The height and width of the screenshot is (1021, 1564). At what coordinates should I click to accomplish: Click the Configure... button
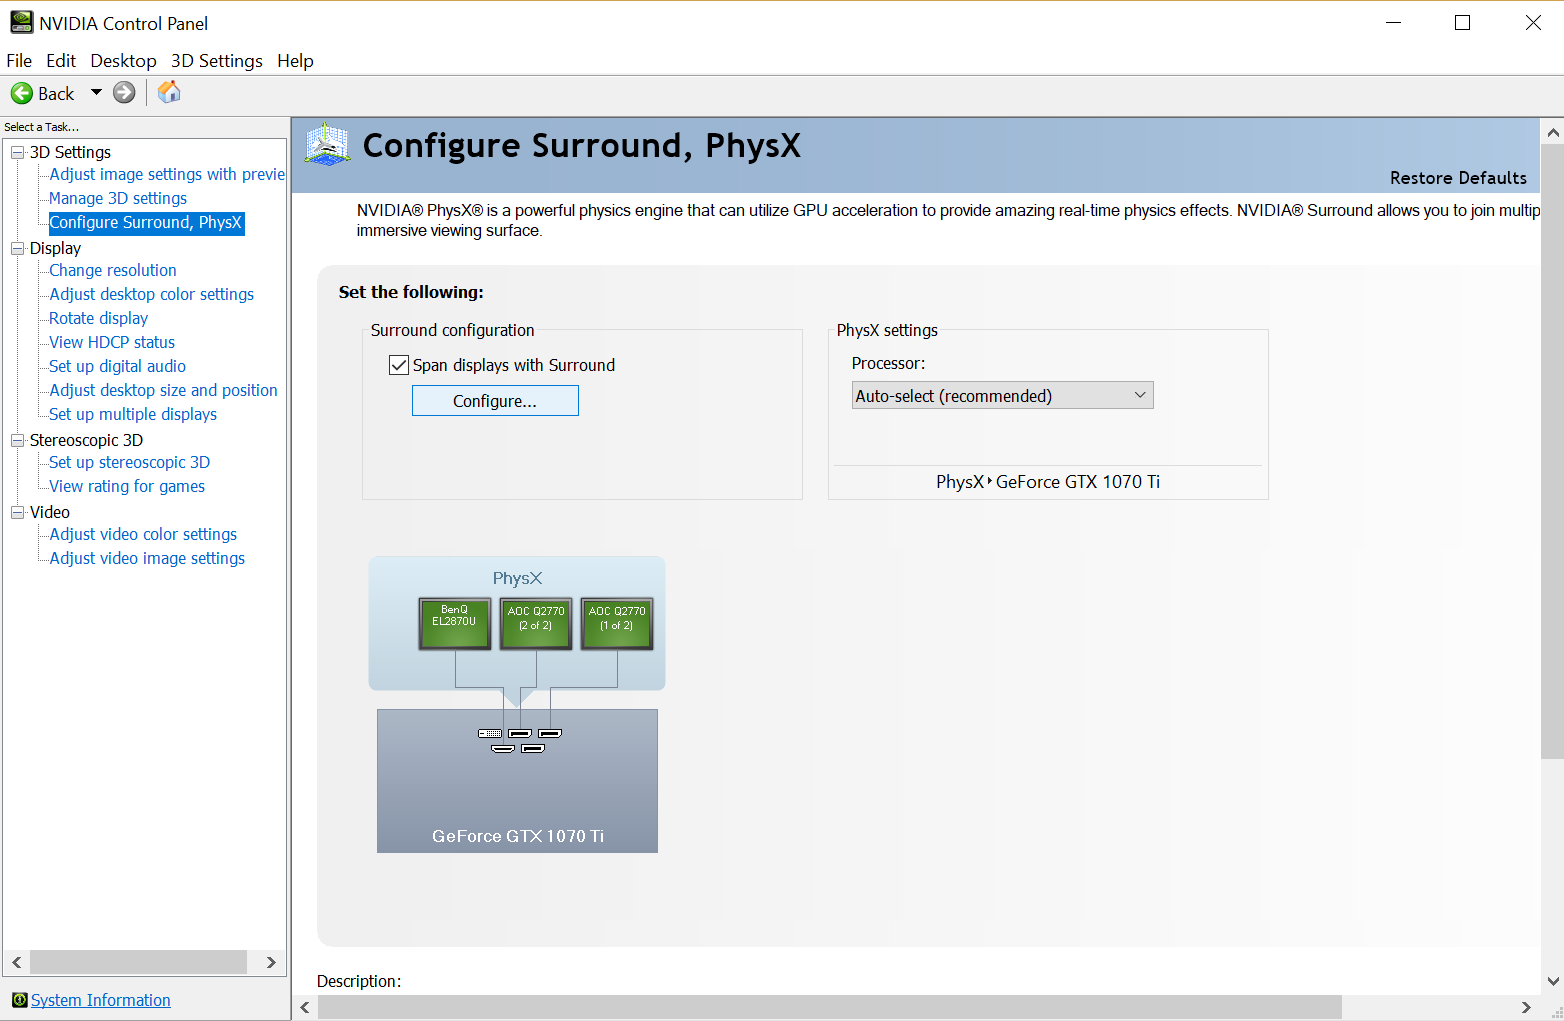[x=495, y=401]
